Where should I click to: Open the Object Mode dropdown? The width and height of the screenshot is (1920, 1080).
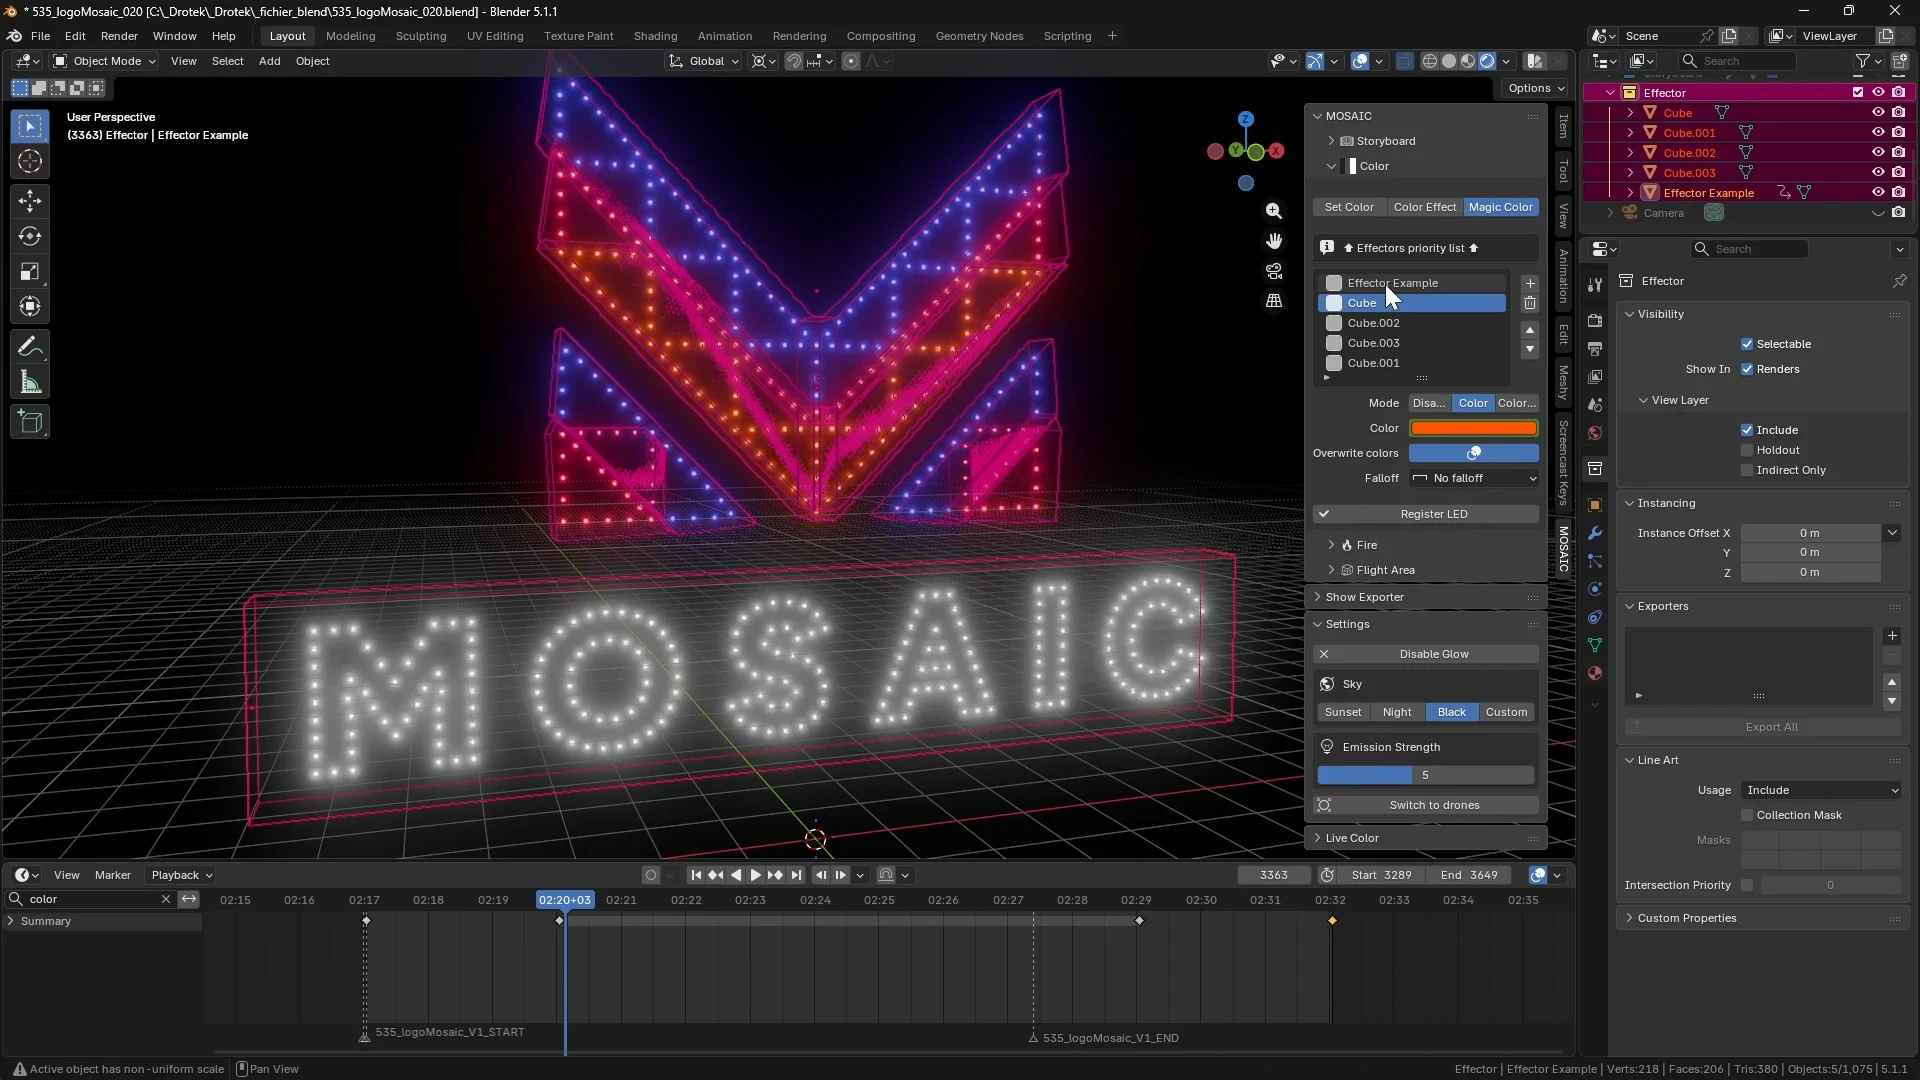tap(105, 61)
